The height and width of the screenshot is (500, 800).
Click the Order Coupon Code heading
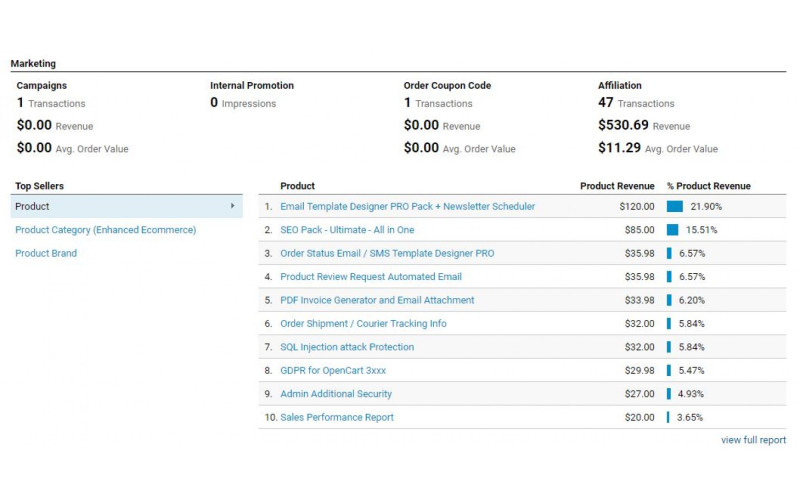tap(447, 86)
